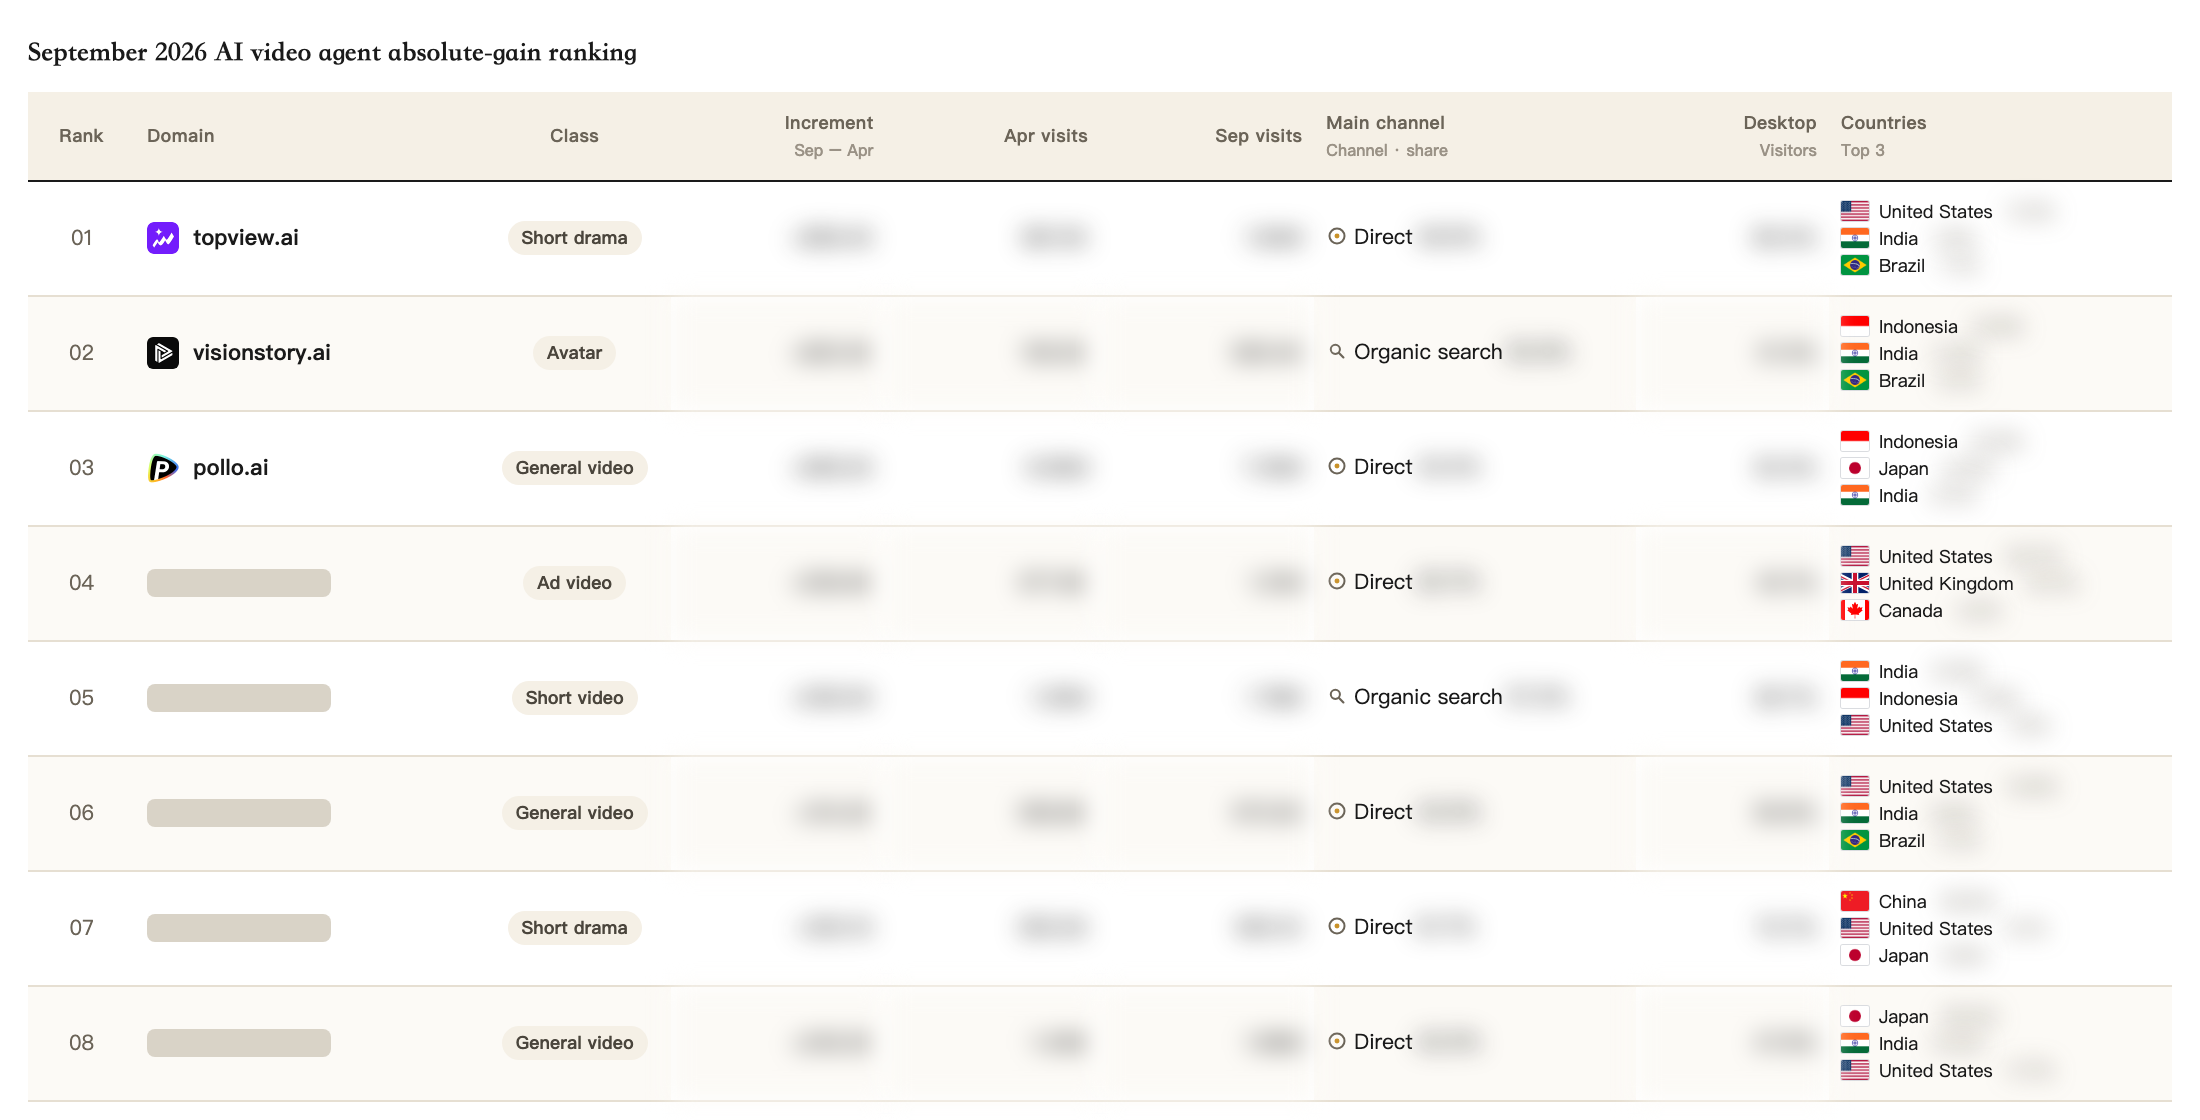2200x1120 pixels.
Task: Click the Canada flag in row 04
Action: (1855, 610)
